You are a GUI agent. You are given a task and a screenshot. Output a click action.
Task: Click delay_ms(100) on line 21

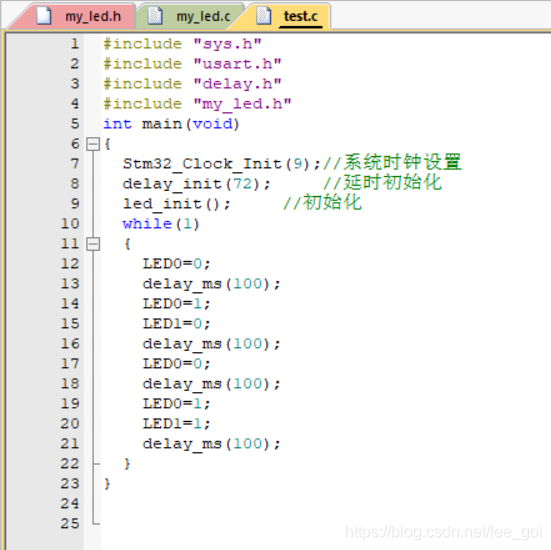tap(211, 444)
